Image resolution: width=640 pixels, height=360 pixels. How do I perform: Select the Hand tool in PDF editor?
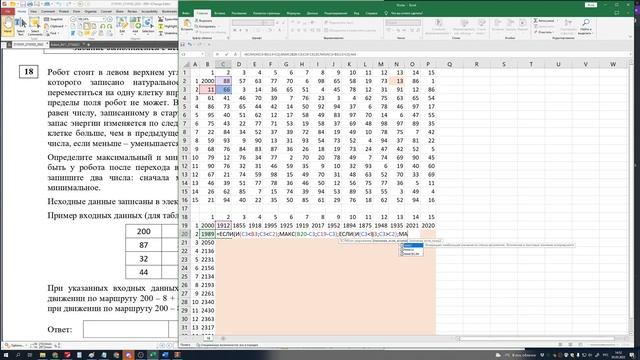tap(8, 26)
